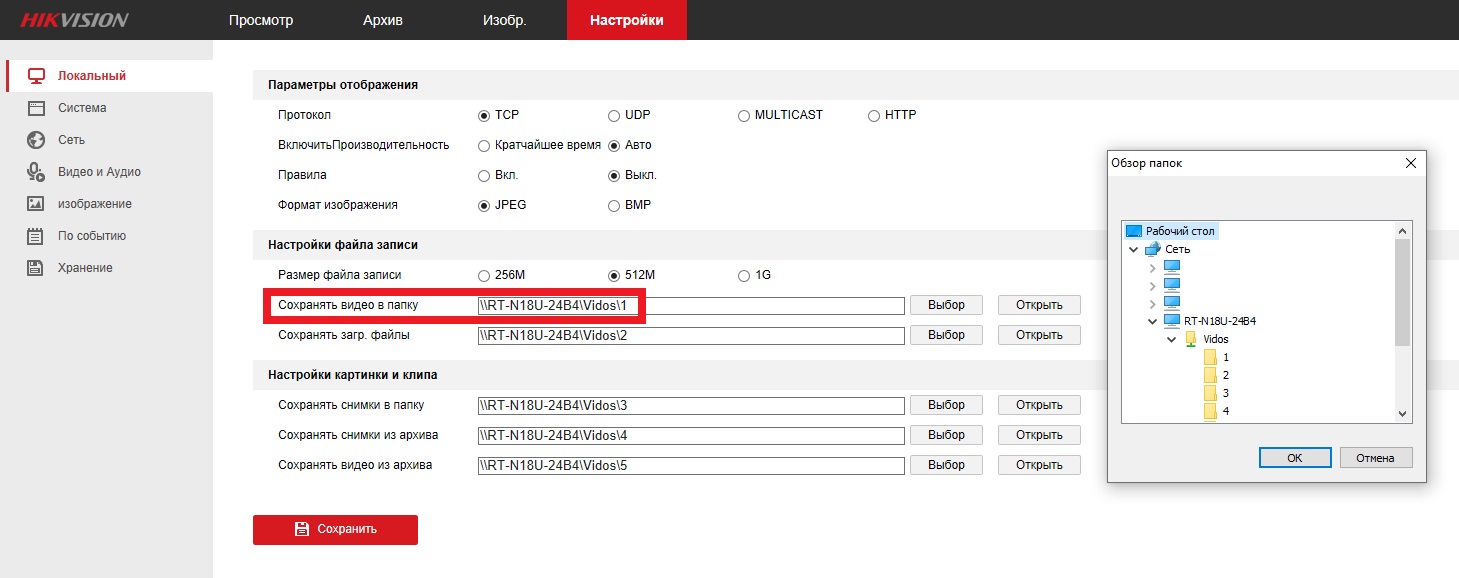Collapse the Vidos folder node
Viewport: 1459px width, 578px height.
pyautogui.click(x=1171, y=339)
